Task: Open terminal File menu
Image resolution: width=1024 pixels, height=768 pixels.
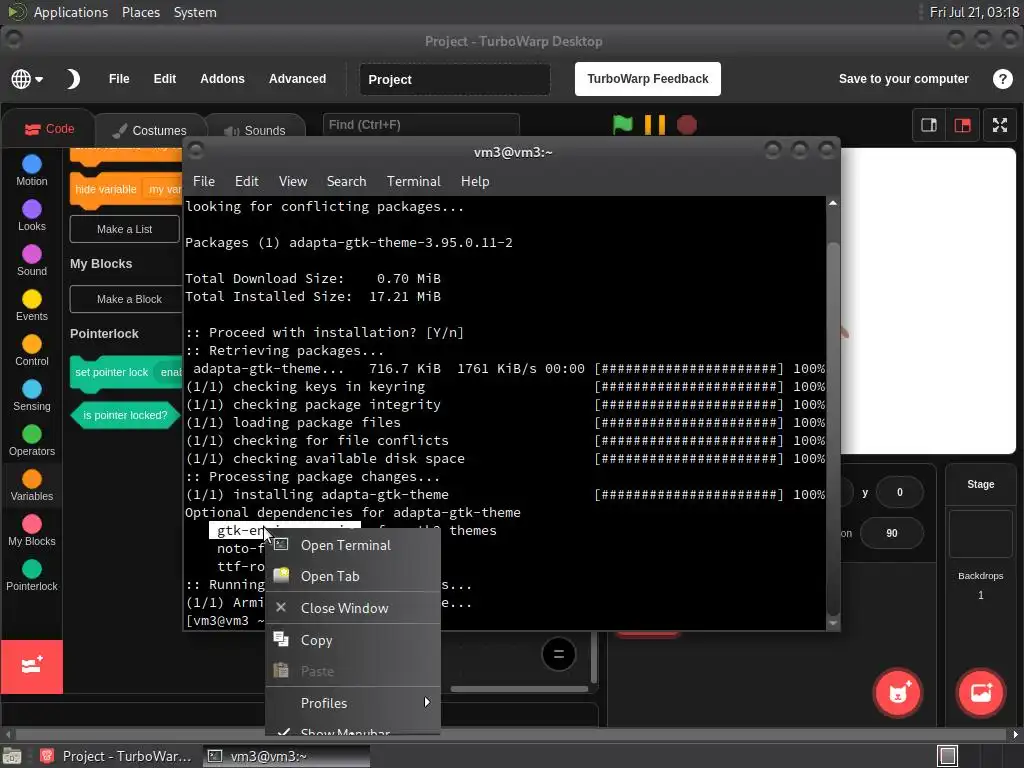Action: pos(204,181)
